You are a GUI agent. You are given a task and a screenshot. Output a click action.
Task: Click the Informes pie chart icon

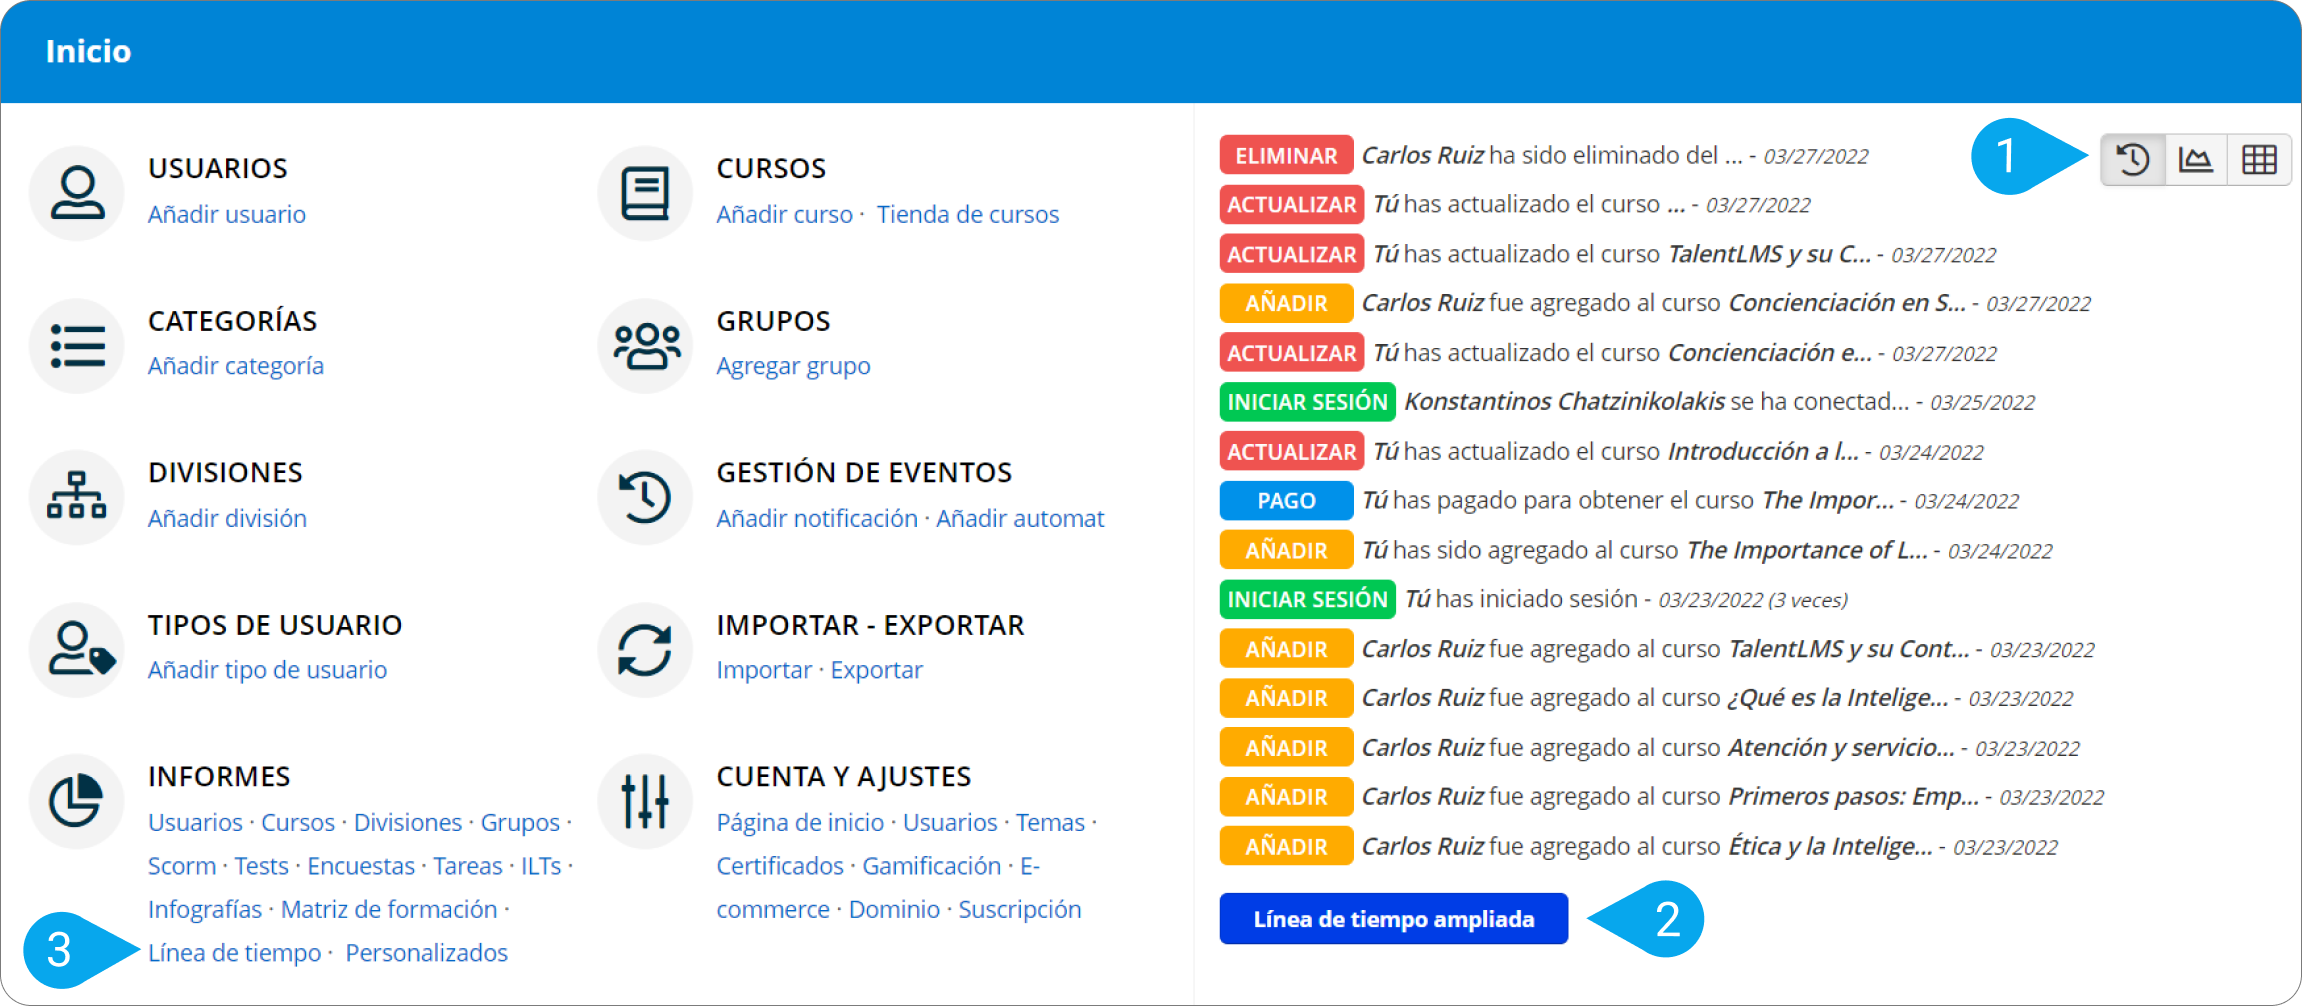[x=77, y=801]
